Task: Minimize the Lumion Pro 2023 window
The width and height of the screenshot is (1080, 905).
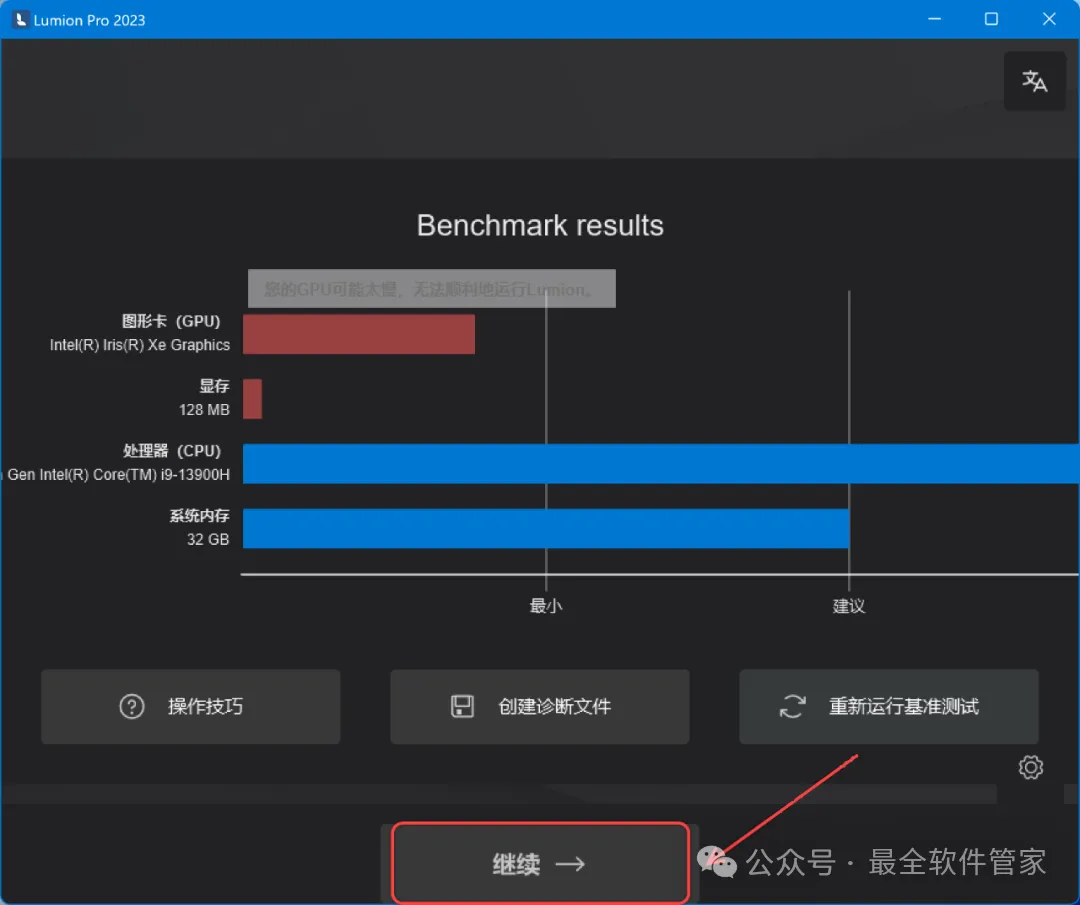Action: coord(934,19)
